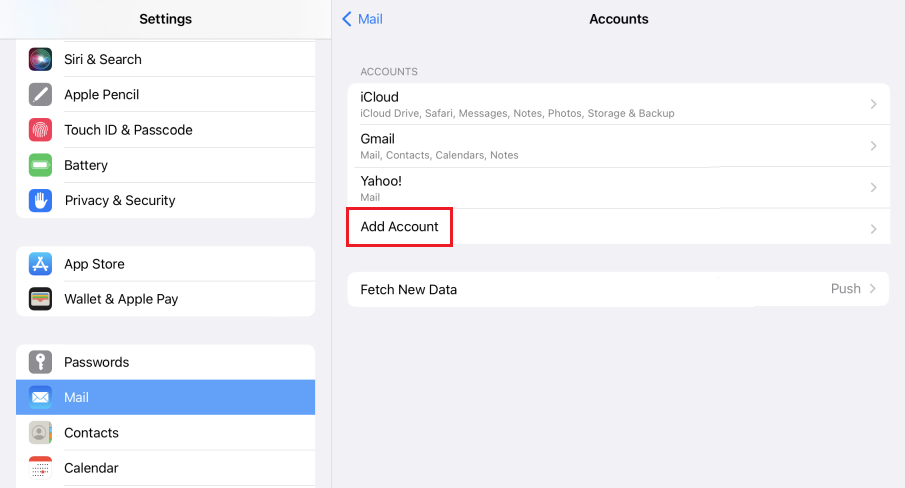Expand the iCloud account chevron

coord(873,104)
